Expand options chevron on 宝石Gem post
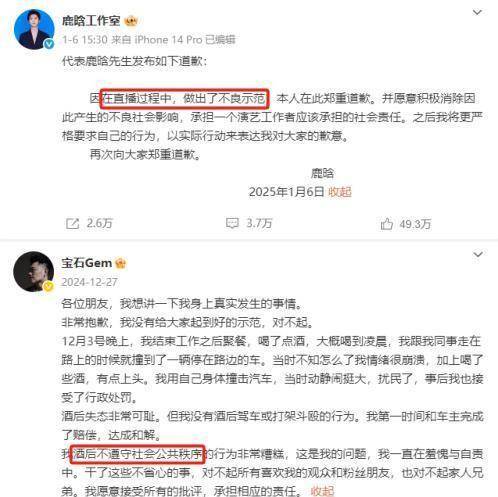The width and height of the screenshot is (498, 497). click(478, 255)
